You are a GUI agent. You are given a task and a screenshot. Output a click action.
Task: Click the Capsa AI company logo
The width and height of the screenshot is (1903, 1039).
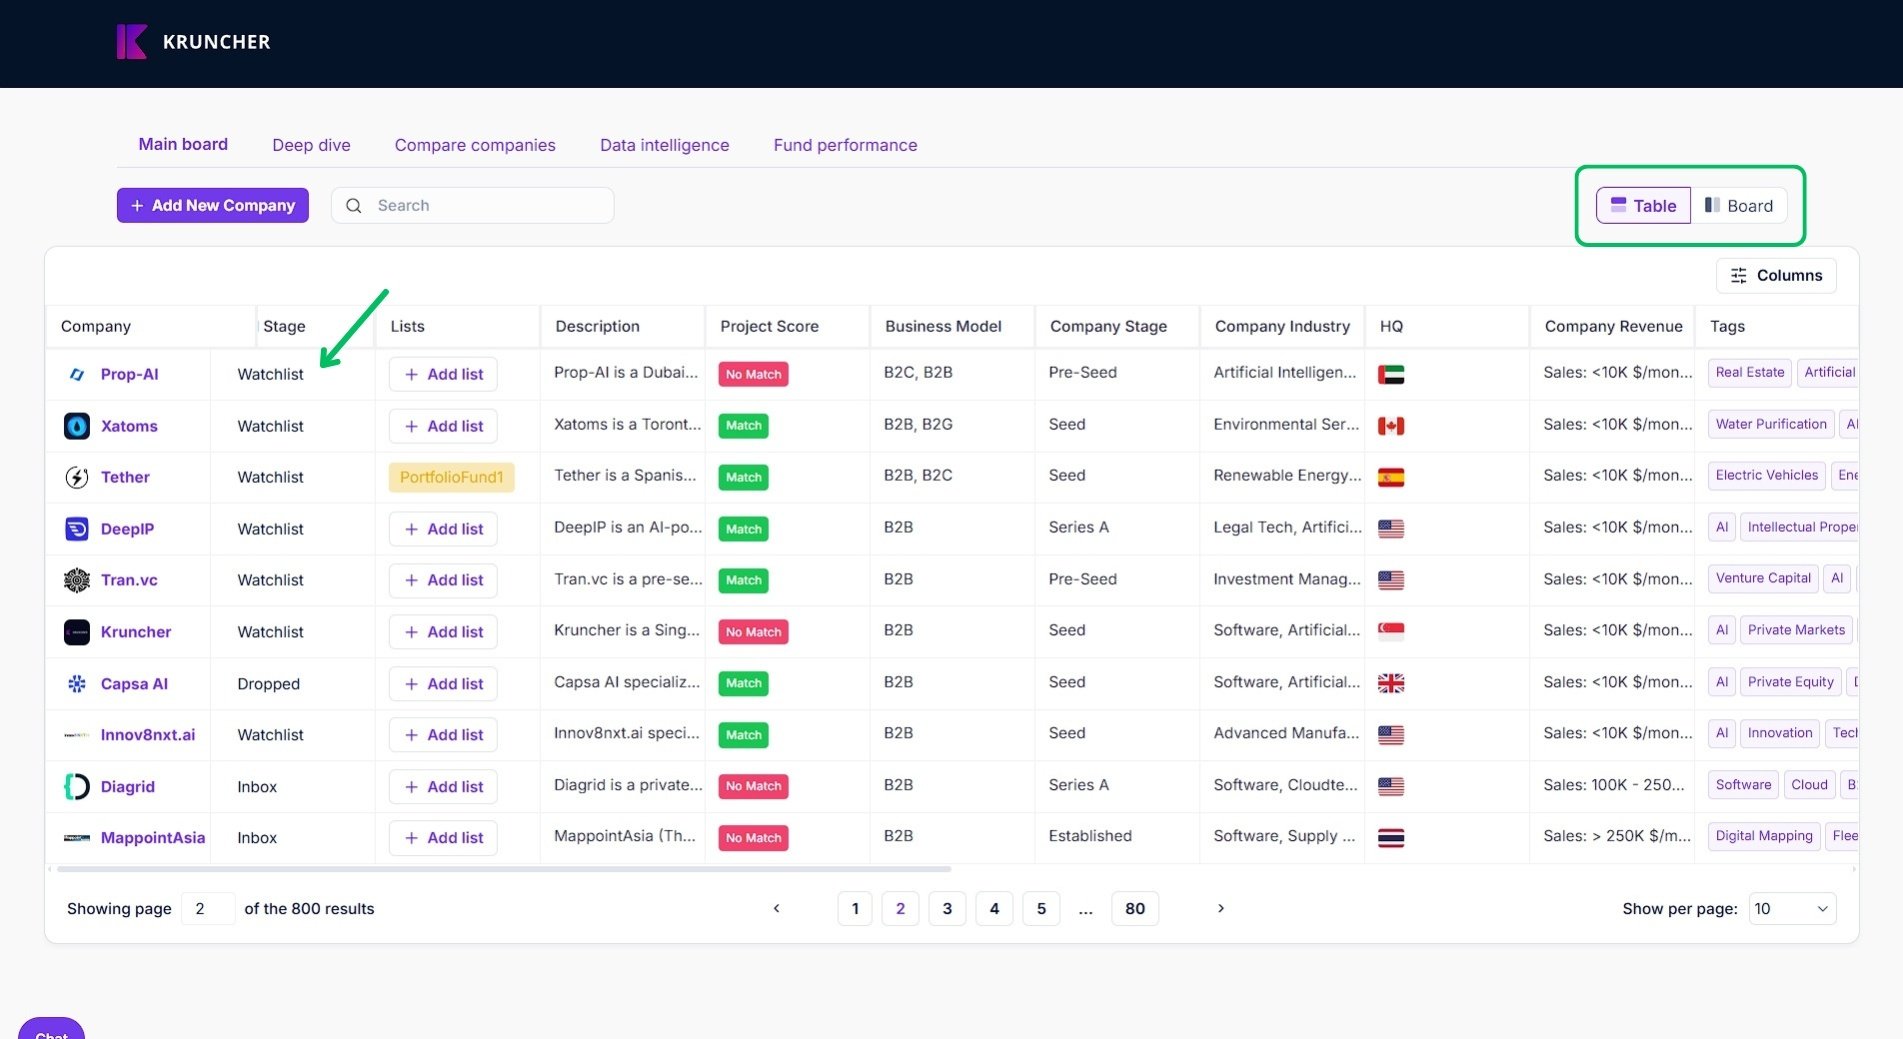(x=77, y=684)
